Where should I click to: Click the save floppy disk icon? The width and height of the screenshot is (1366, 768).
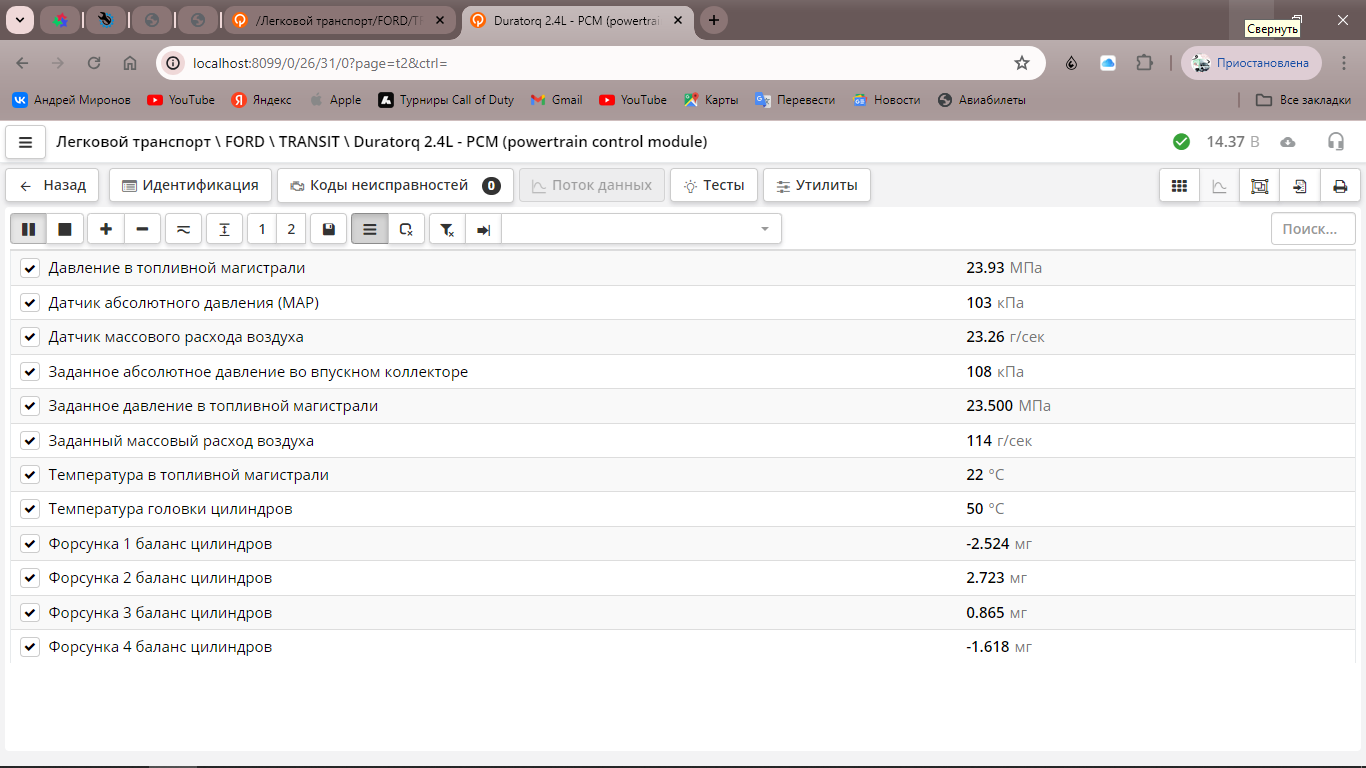[x=329, y=229]
